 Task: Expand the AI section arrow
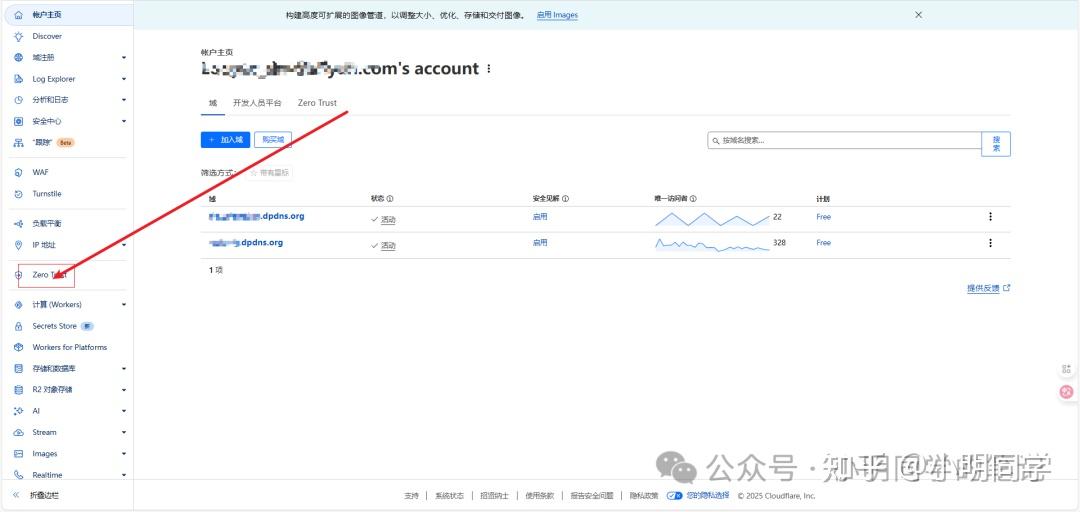(124, 411)
